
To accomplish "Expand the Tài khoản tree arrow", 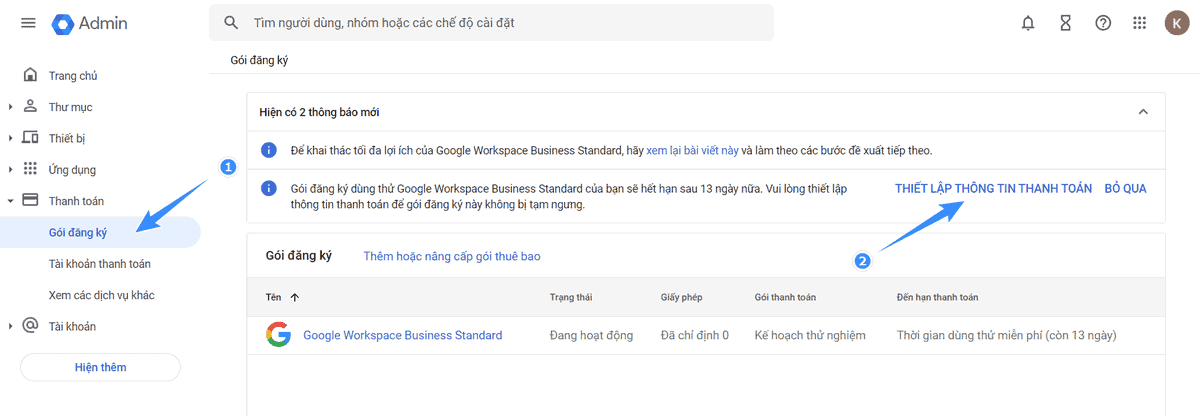I will tap(10, 326).
